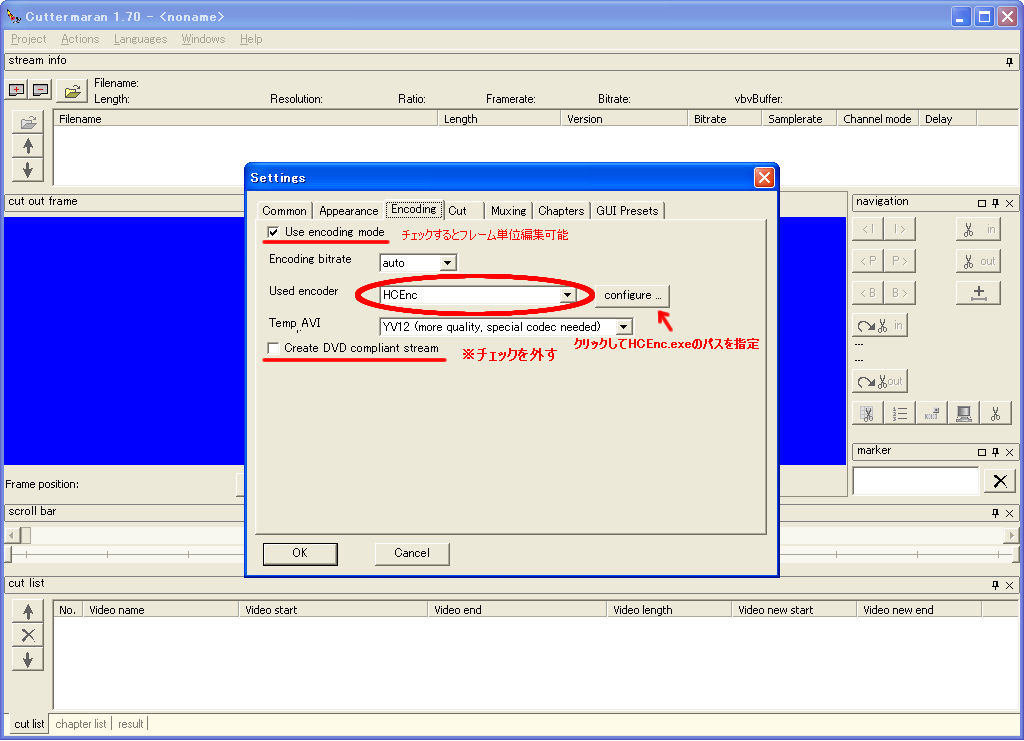1024x741 pixels.
Task: Close the Settings dialog with red X
Action: (x=764, y=178)
